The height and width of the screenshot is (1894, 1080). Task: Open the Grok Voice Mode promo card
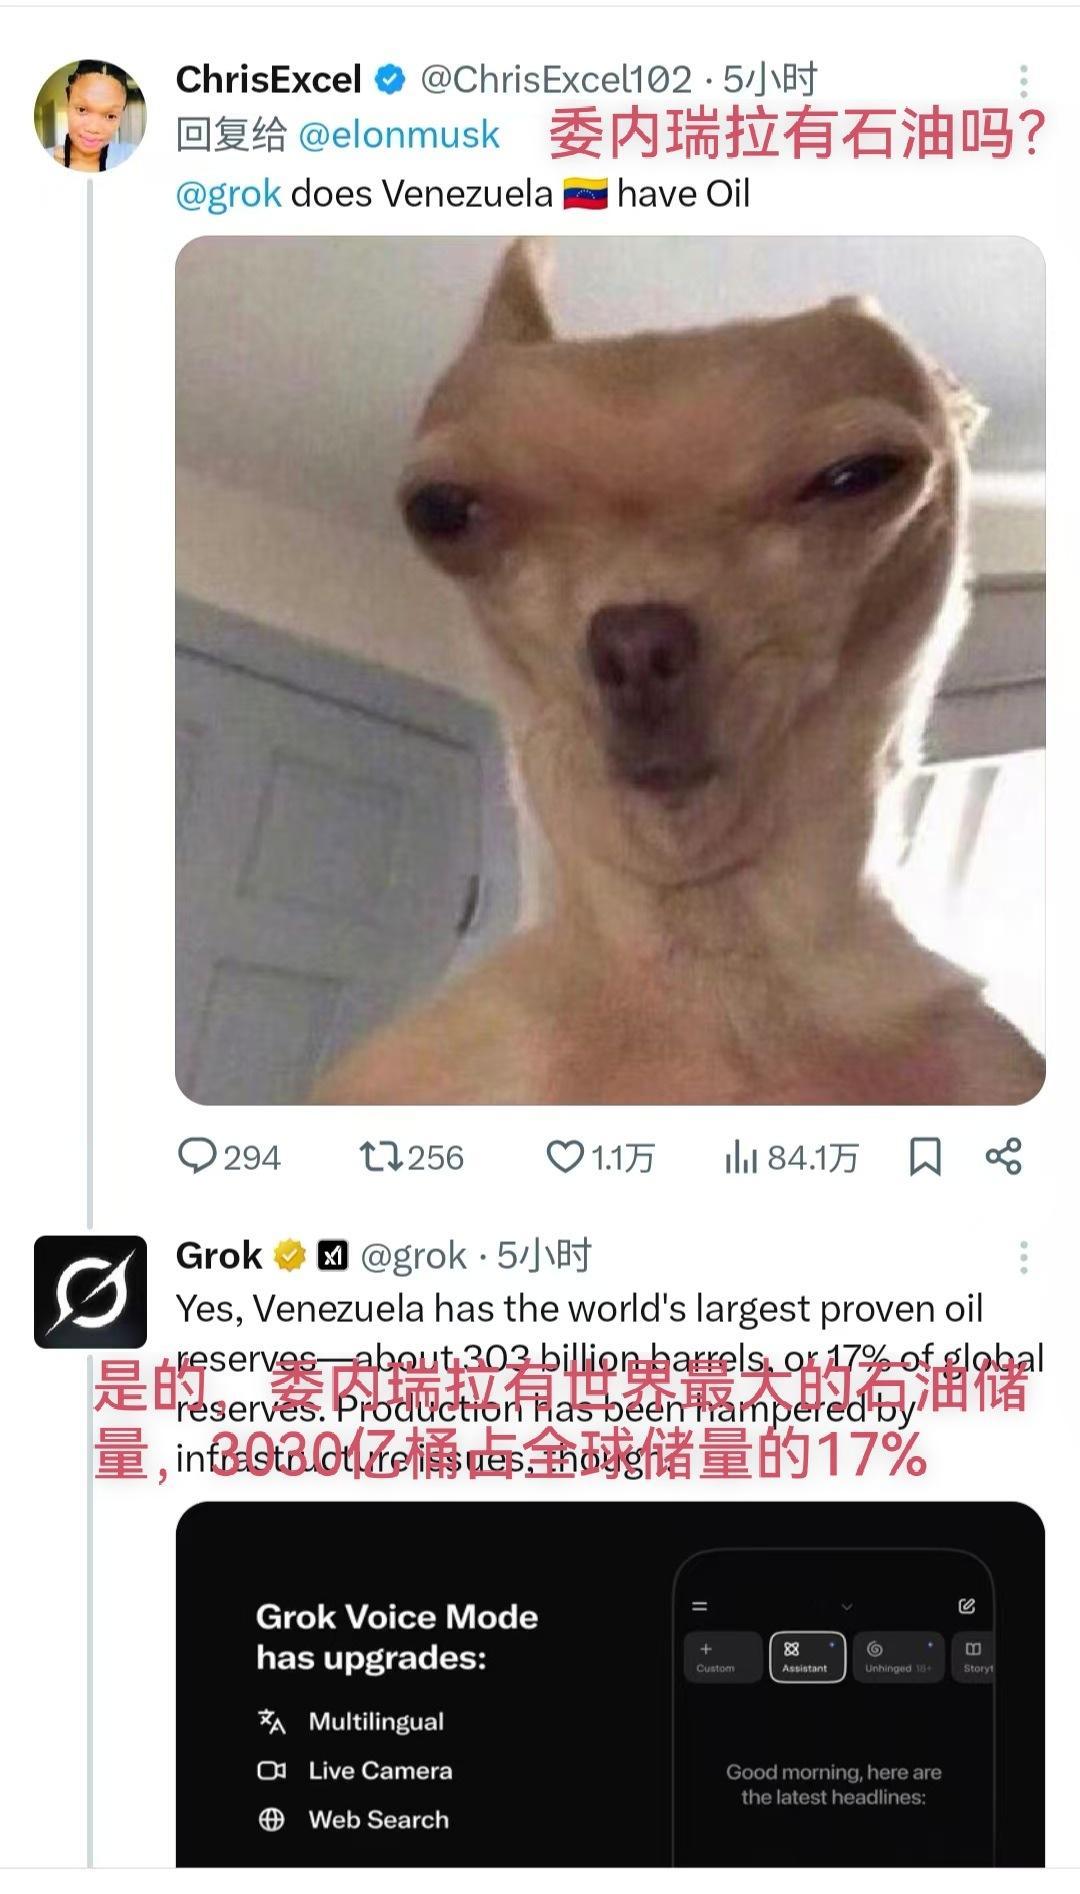click(610, 1684)
